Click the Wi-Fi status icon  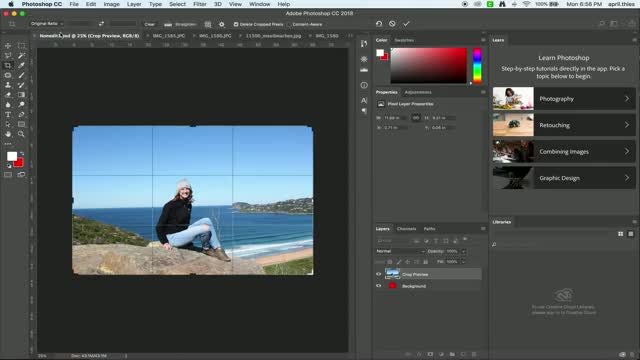pyautogui.click(x=527, y=4)
